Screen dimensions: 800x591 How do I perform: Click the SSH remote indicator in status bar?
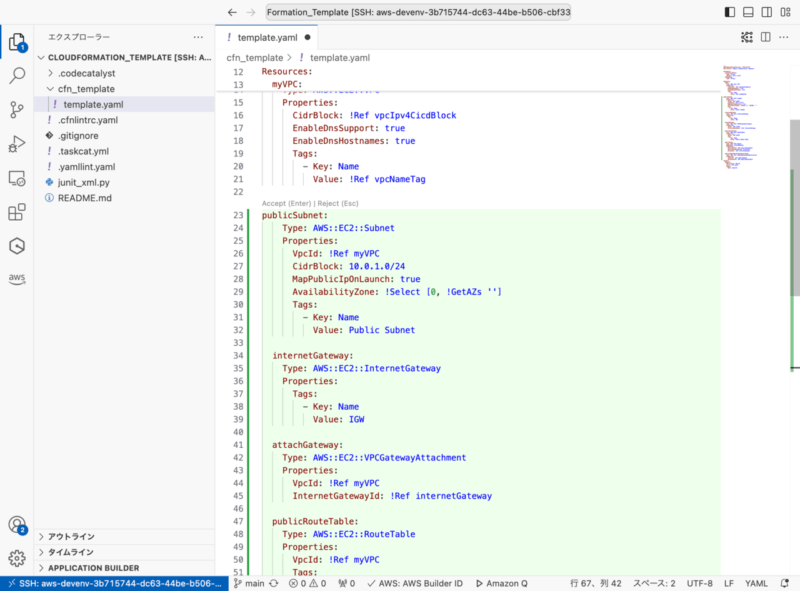coord(114,583)
